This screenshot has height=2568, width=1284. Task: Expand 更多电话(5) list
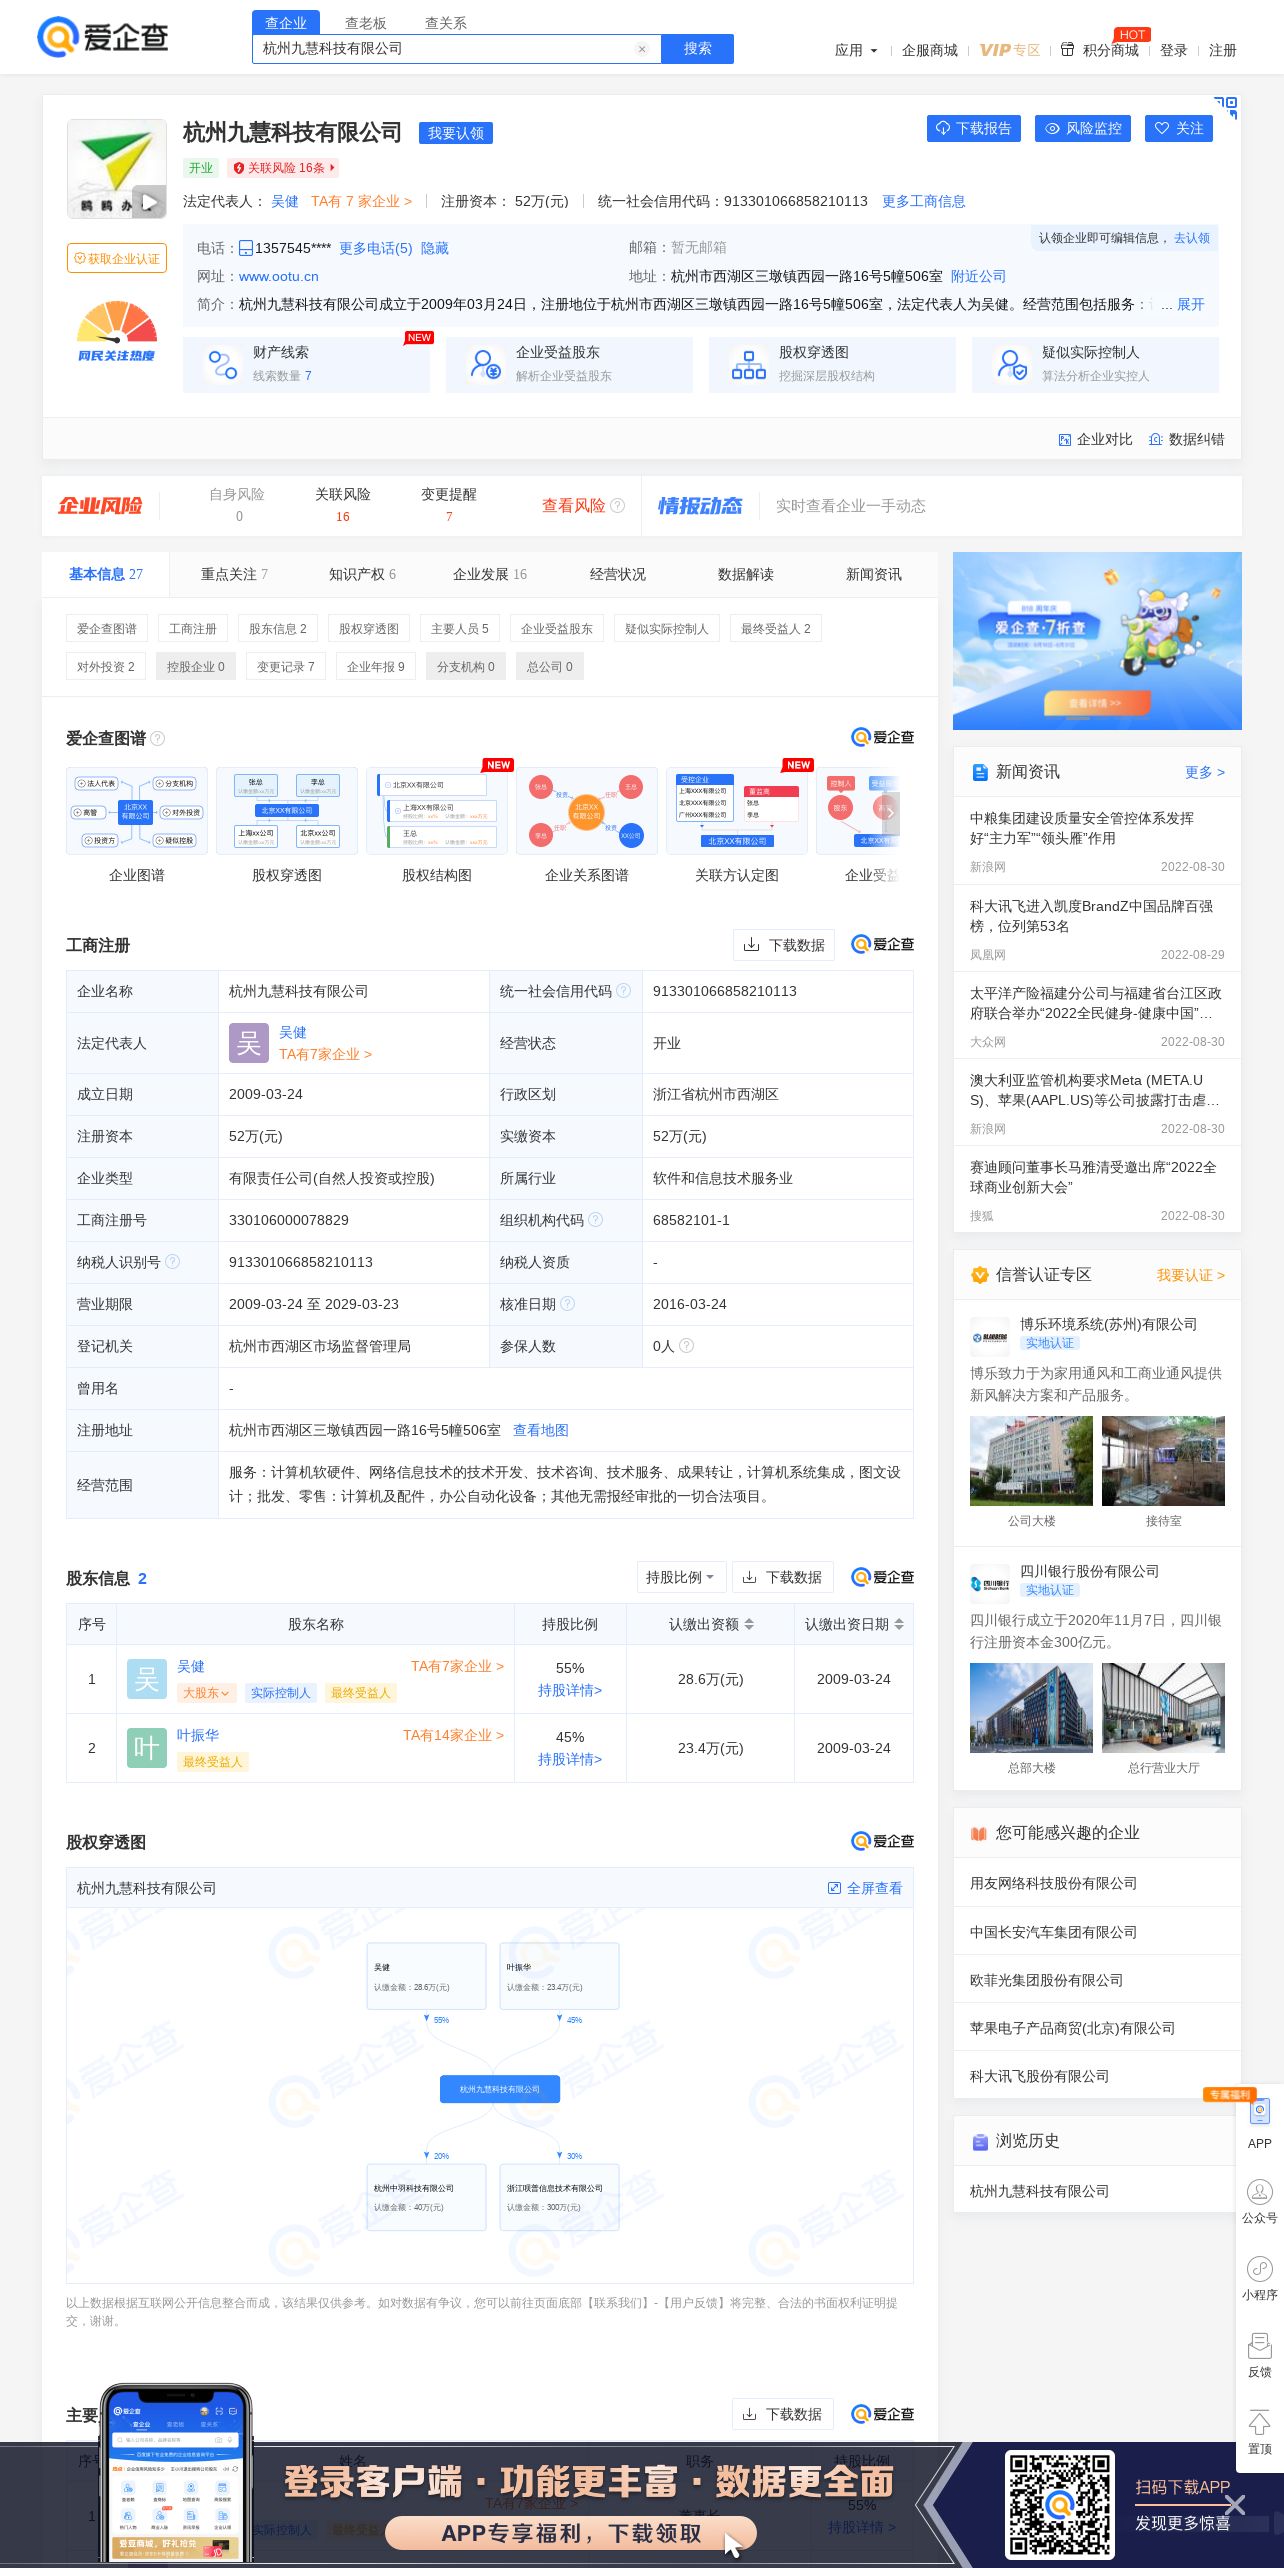pyautogui.click(x=375, y=248)
